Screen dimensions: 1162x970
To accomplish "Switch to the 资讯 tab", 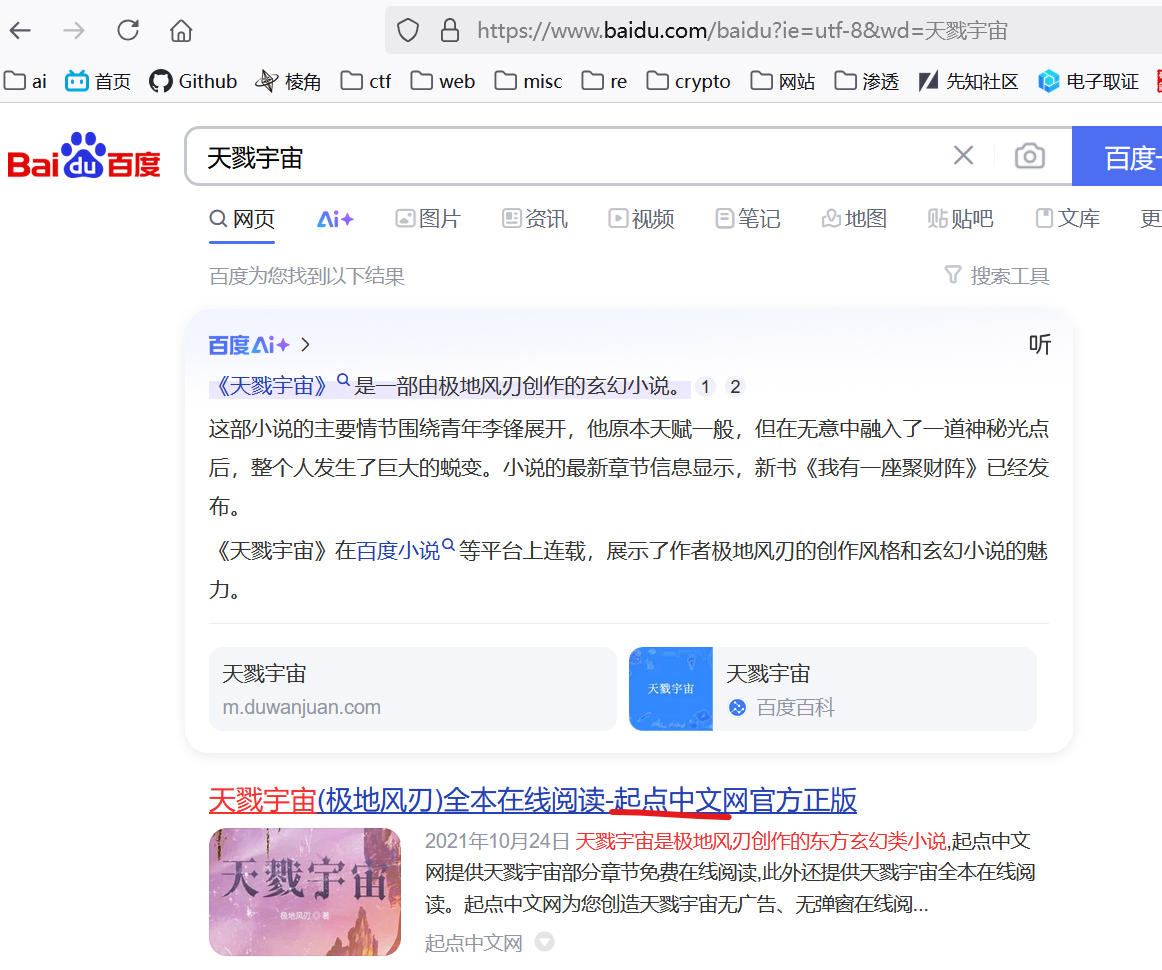I will pyautogui.click(x=534, y=219).
